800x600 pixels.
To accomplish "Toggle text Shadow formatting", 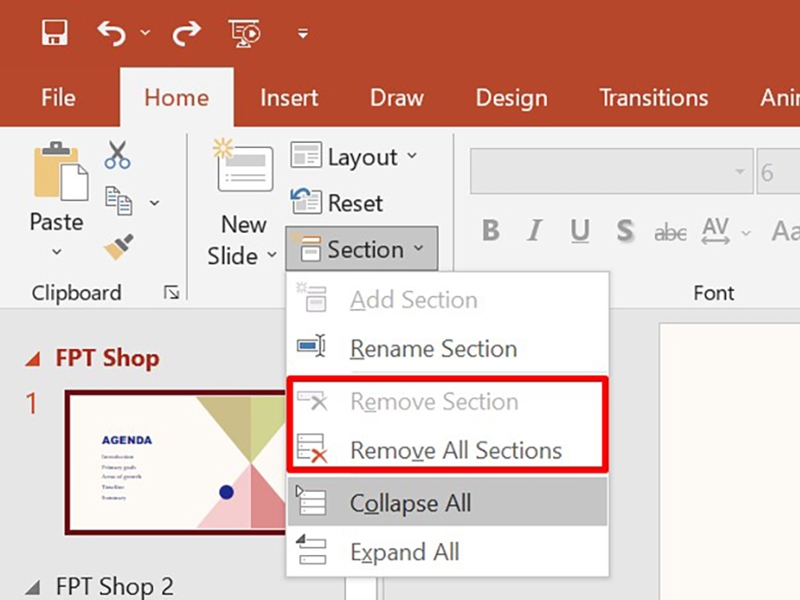I will click(x=624, y=231).
